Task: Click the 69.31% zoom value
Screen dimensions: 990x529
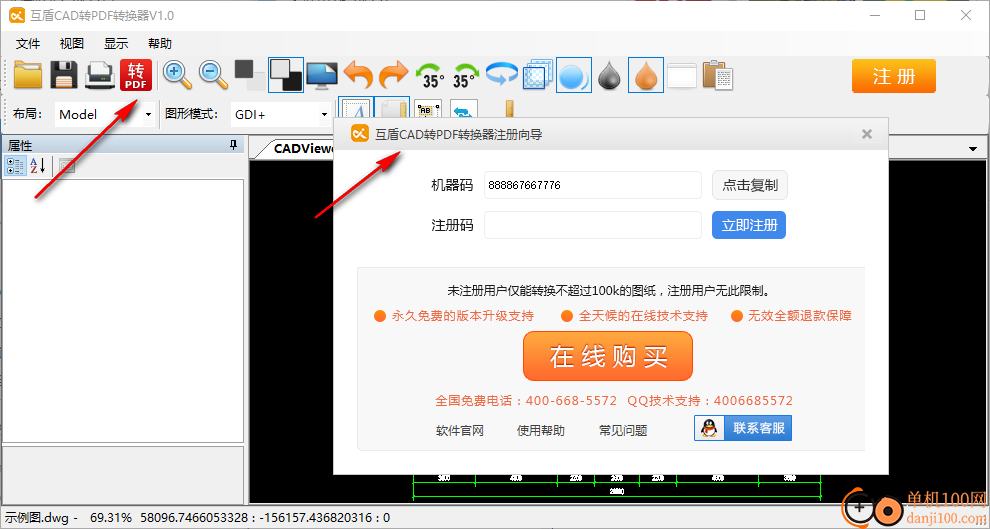Action: [x=111, y=518]
